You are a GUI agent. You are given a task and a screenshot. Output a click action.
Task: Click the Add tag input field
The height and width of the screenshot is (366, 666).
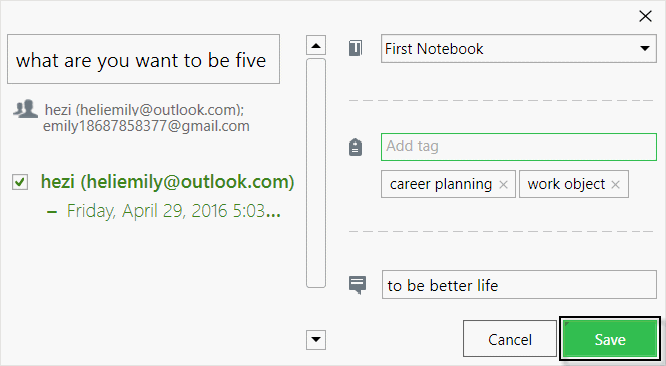519,147
